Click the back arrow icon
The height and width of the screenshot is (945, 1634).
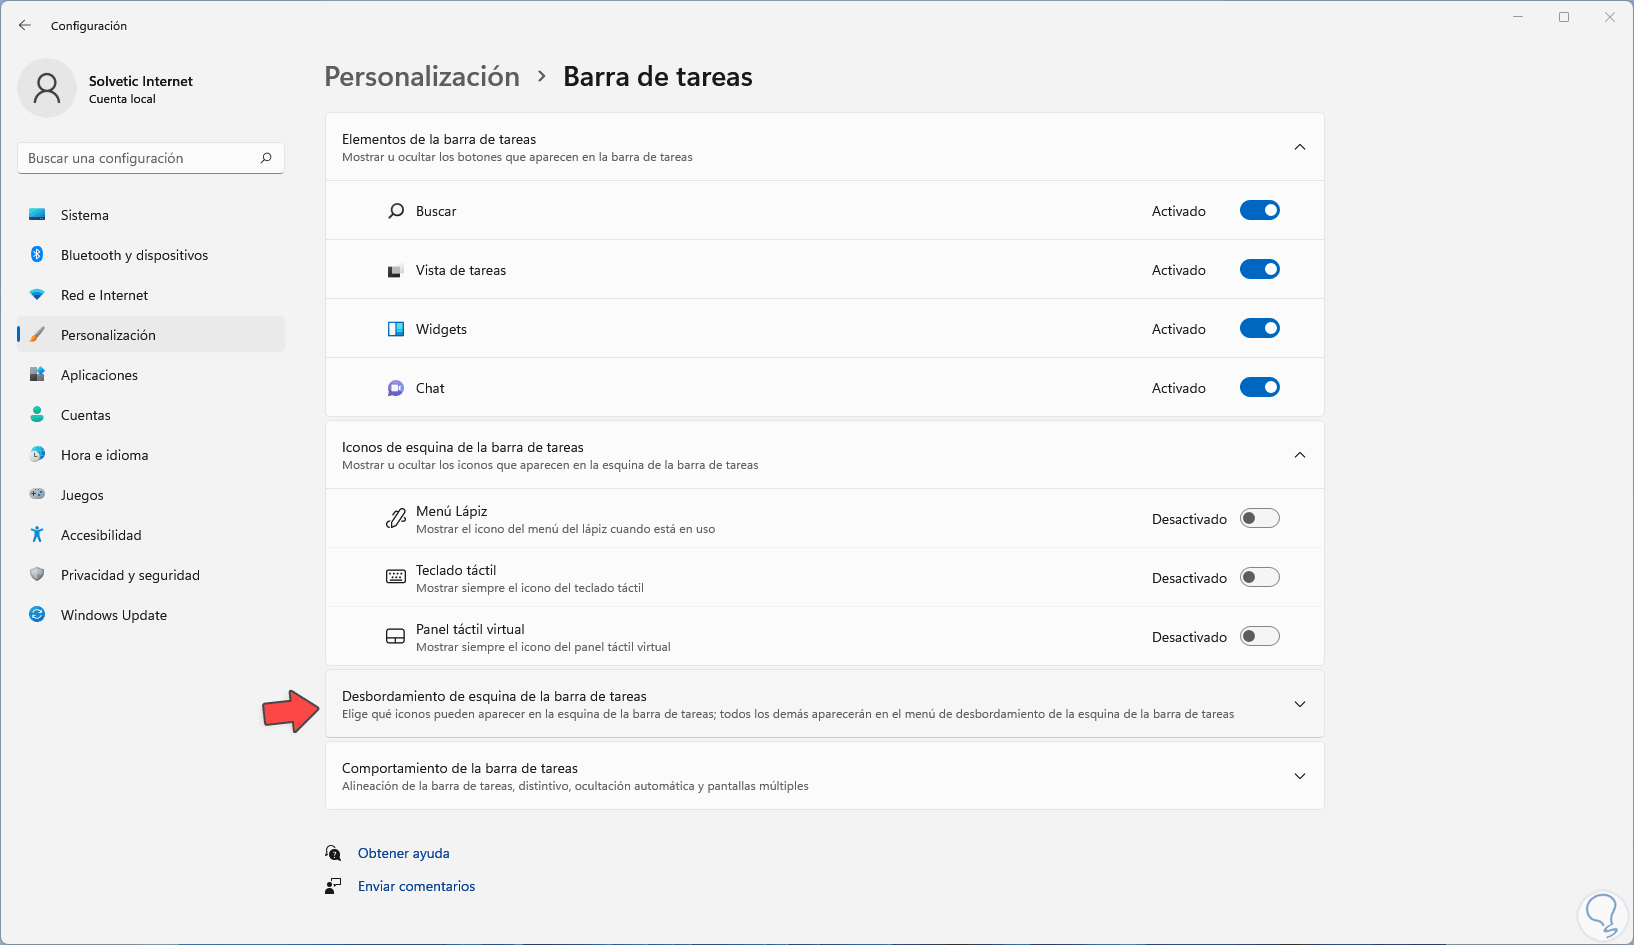(x=25, y=25)
